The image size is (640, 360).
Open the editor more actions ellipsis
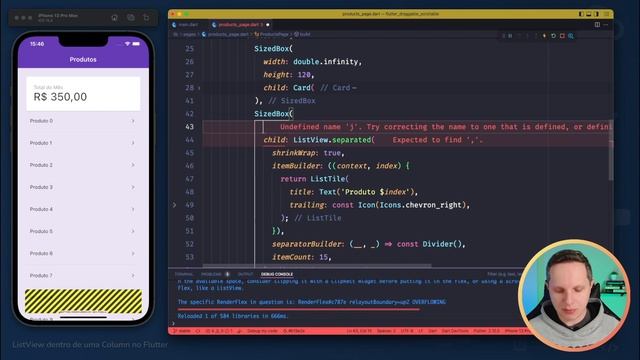606,25
